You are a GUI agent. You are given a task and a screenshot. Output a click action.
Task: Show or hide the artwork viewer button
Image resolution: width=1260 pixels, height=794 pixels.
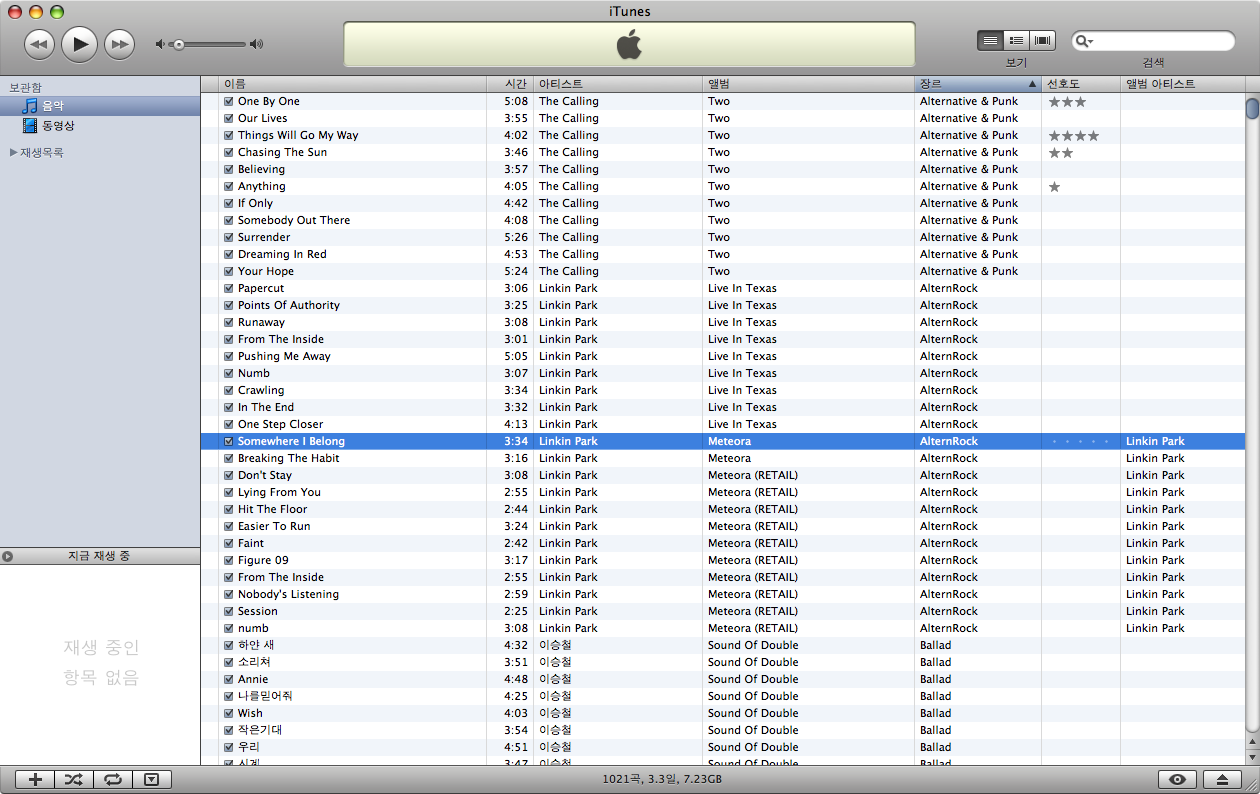[152, 780]
